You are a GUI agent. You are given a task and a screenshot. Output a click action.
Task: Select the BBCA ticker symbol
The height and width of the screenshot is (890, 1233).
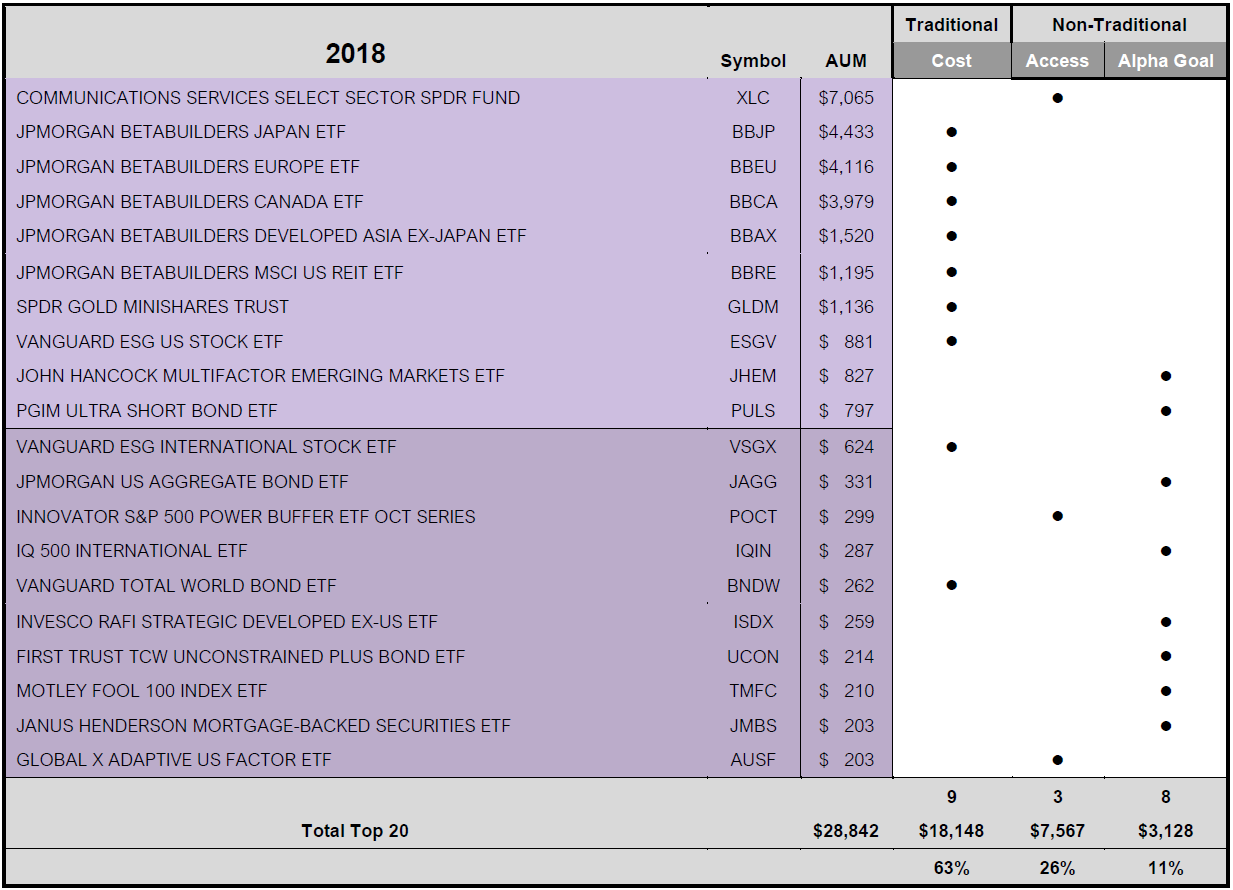click(x=753, y=202)
